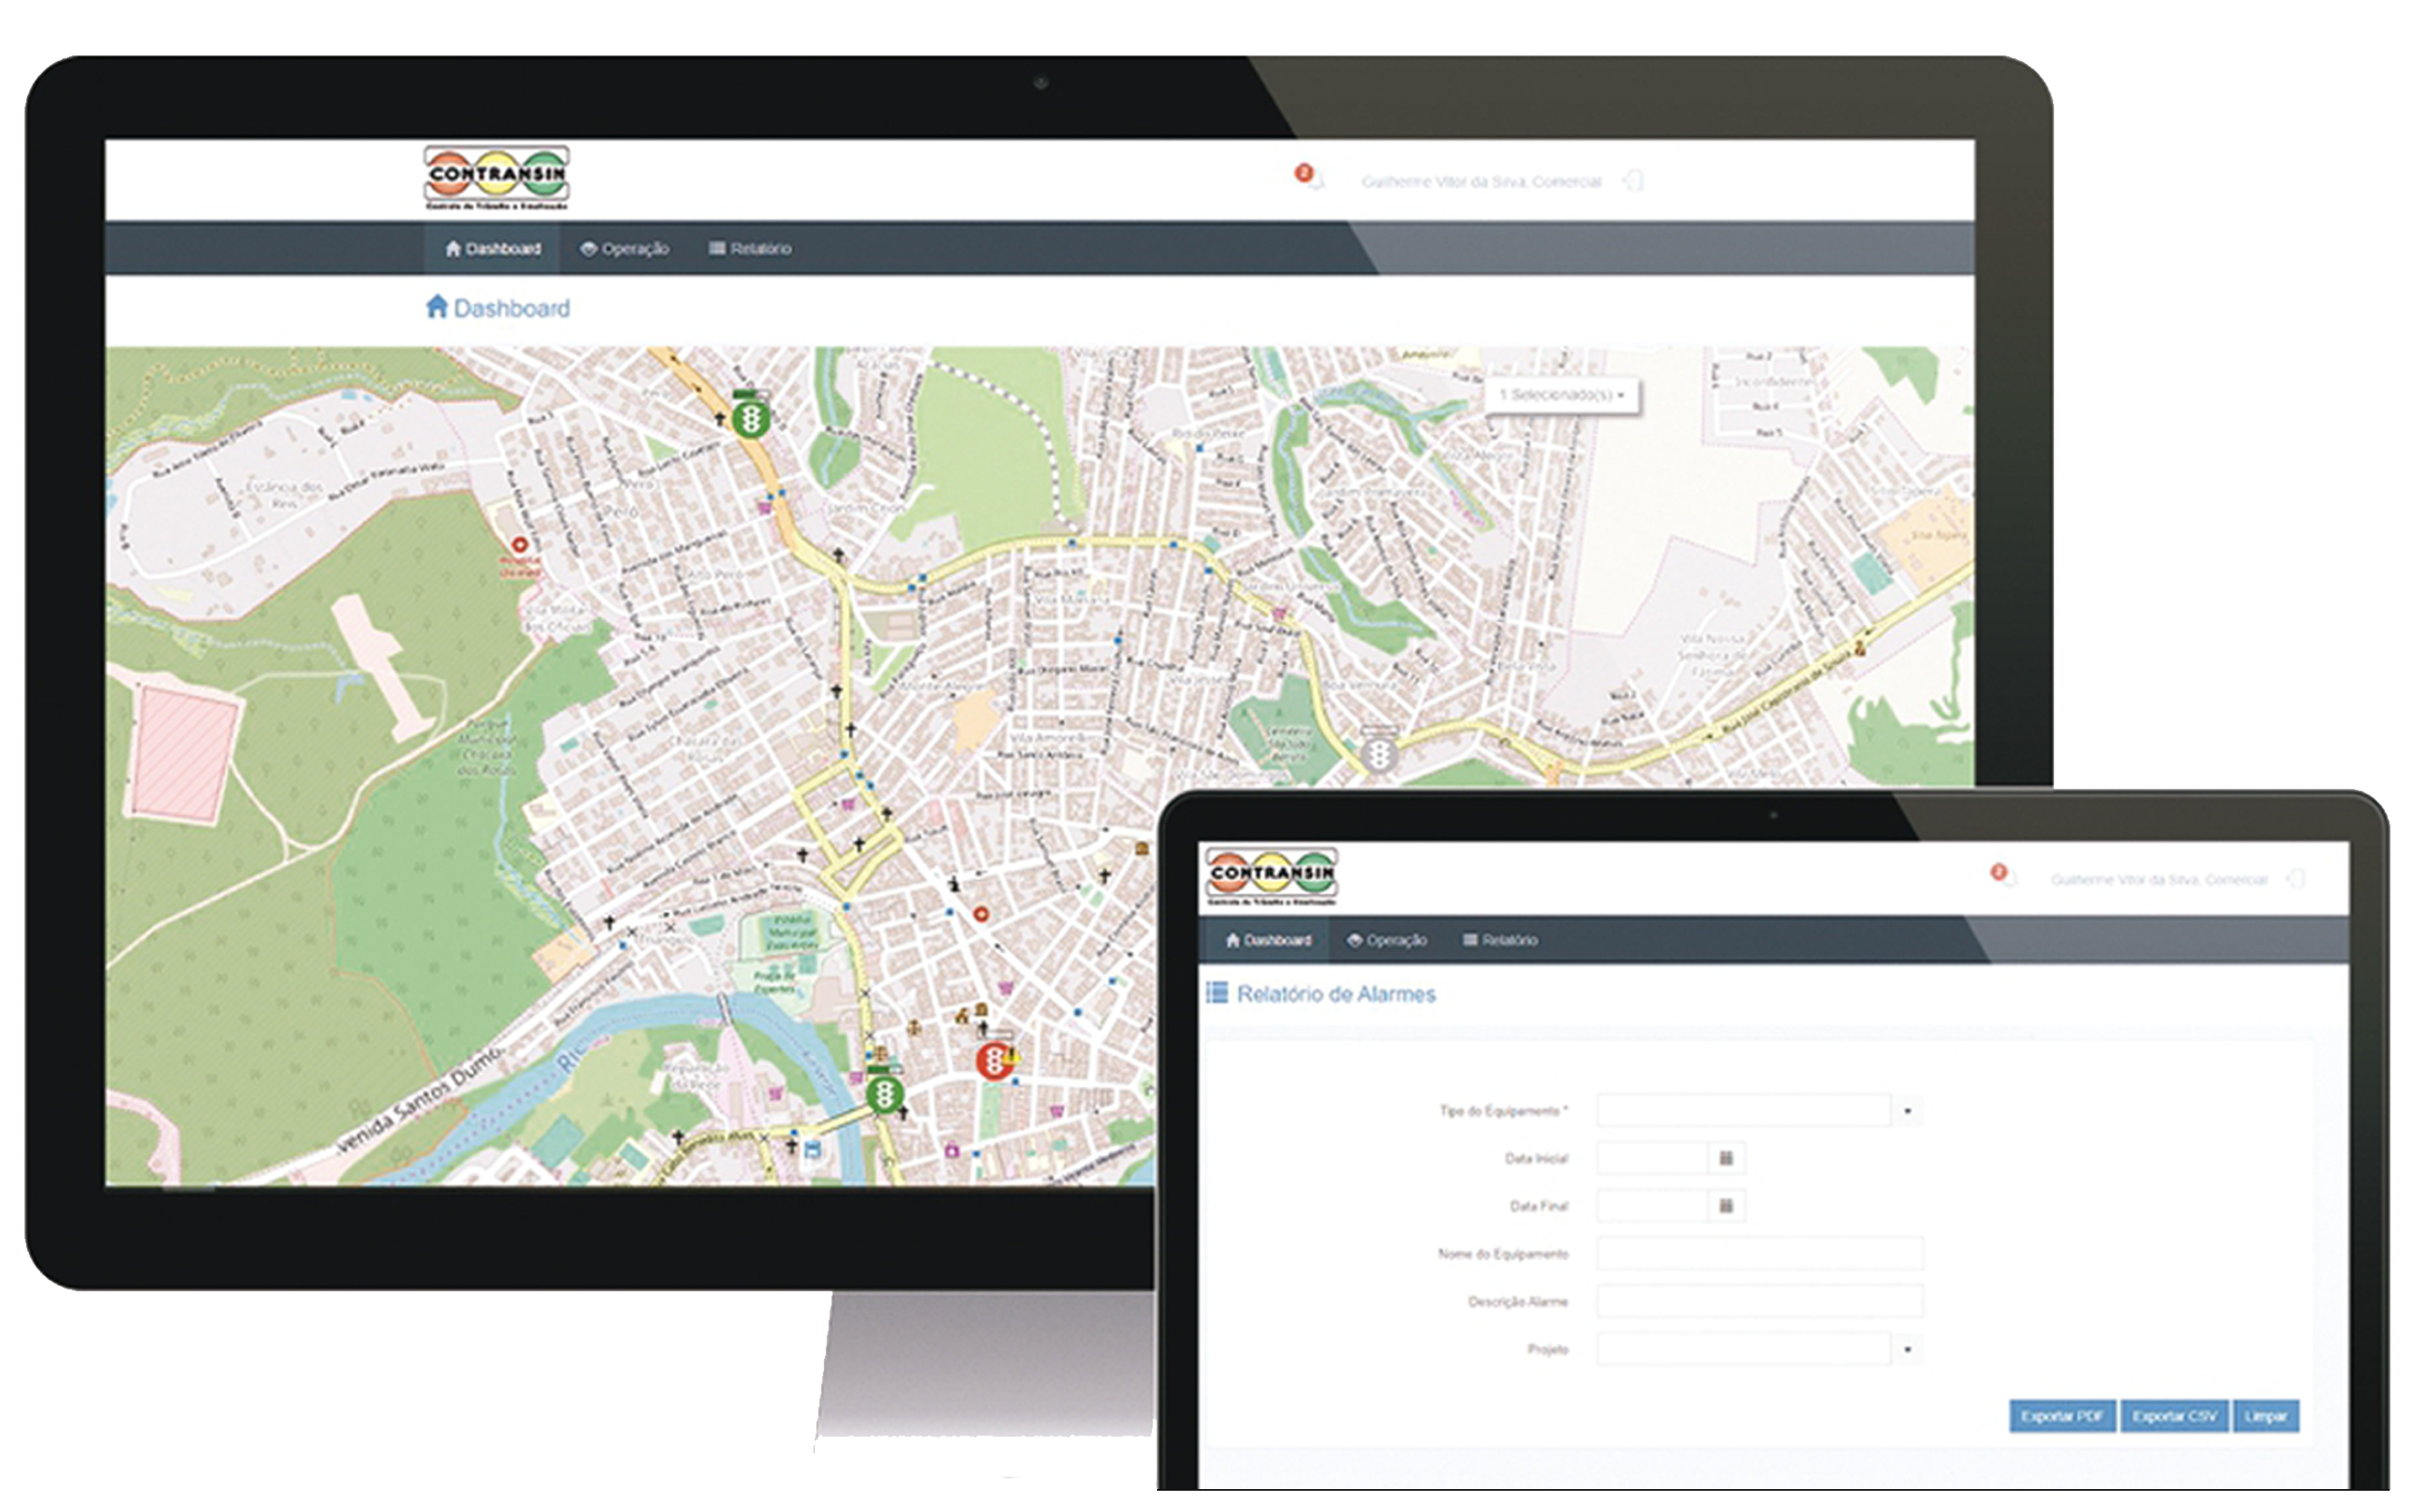2416x1512 pixels.
Task: Click the Relatório de Alarmes list icon
Action: pos(1217,993)
